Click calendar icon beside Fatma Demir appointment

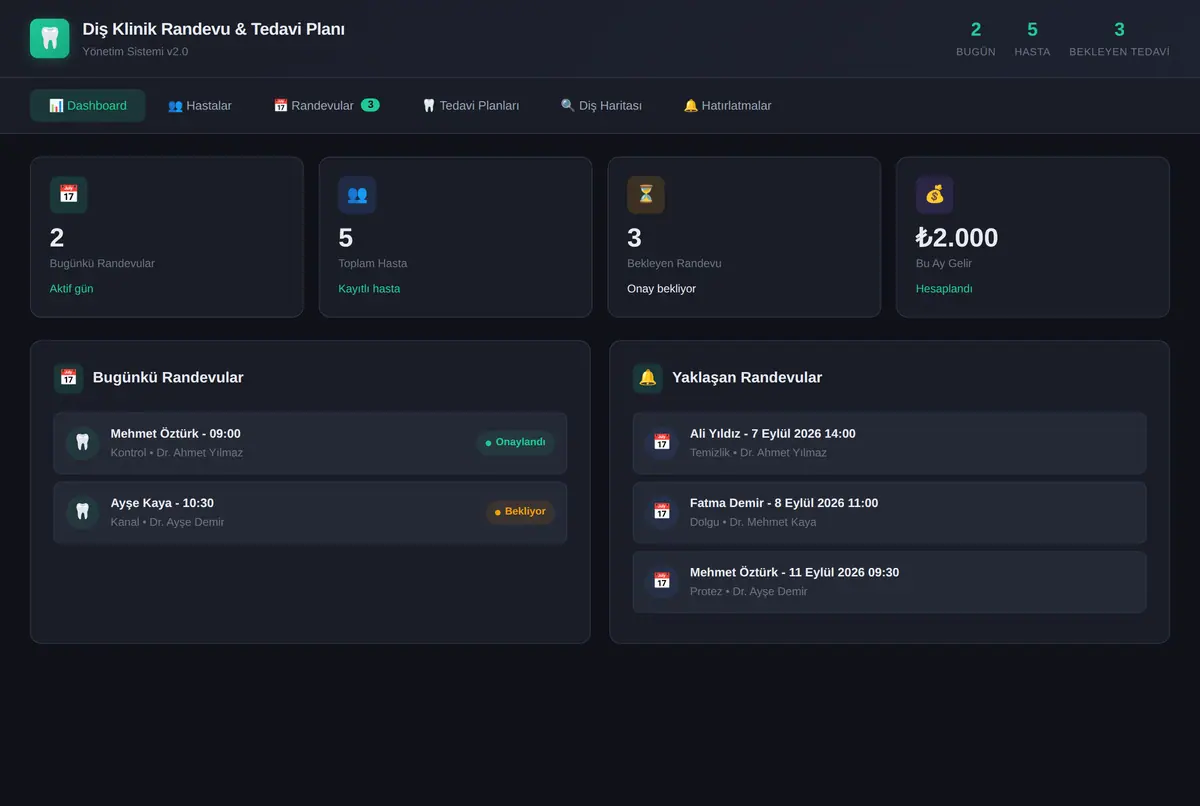point(661,512)
